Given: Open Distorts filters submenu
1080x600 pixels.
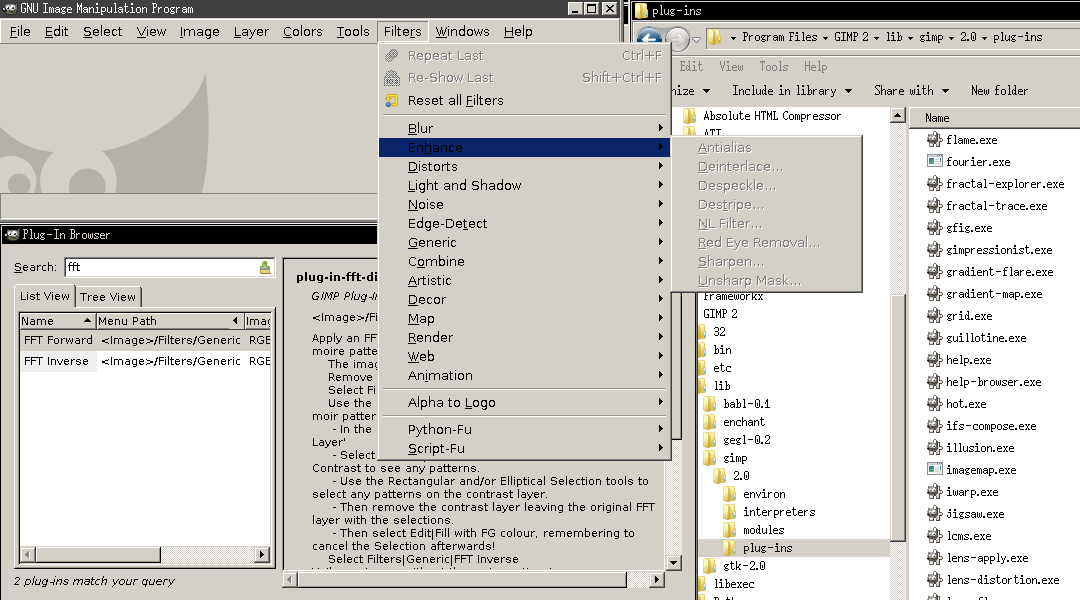Looking at the screenshot, I should pos(524,167).
